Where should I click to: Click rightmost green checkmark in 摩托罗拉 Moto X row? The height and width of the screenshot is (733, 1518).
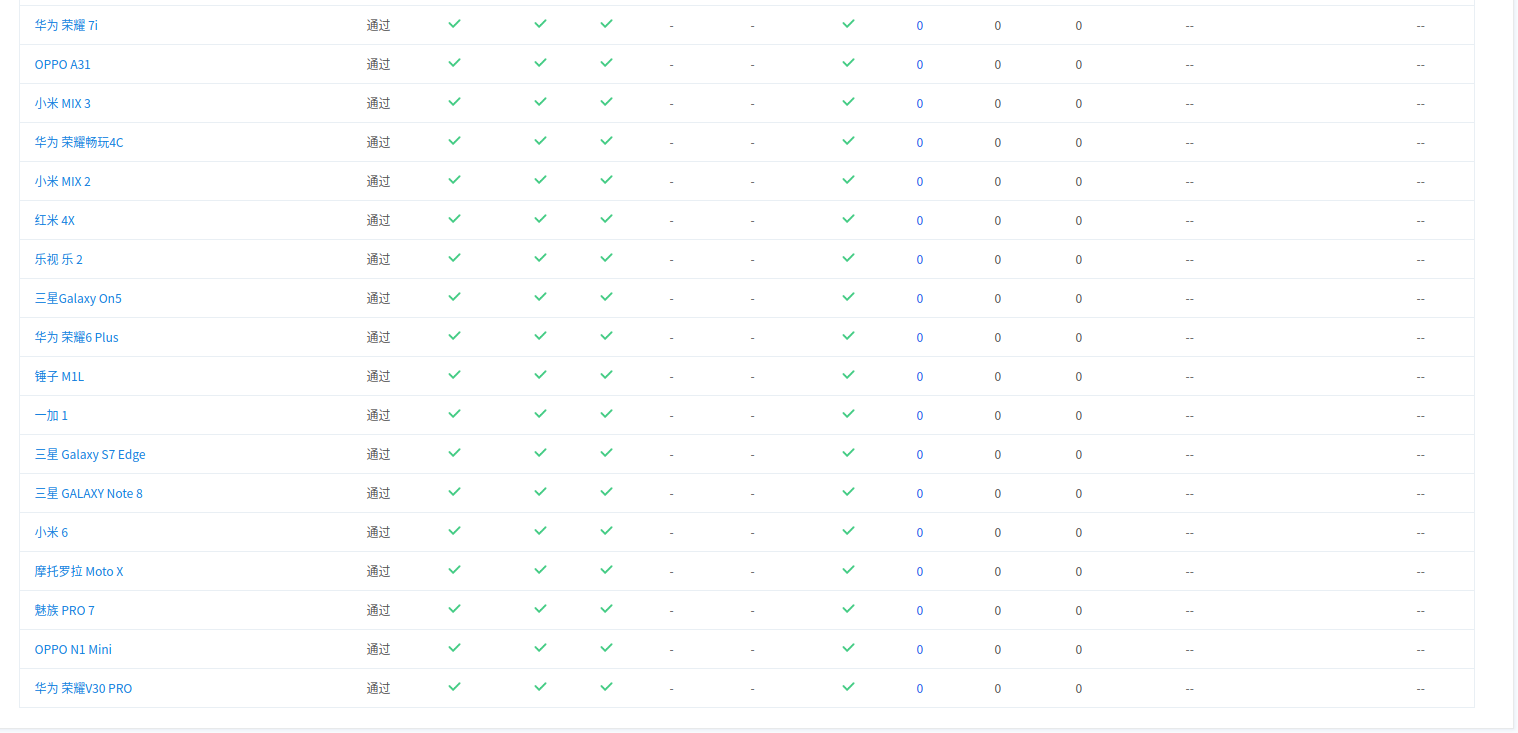pyautogui.click(x=848, y=569)
